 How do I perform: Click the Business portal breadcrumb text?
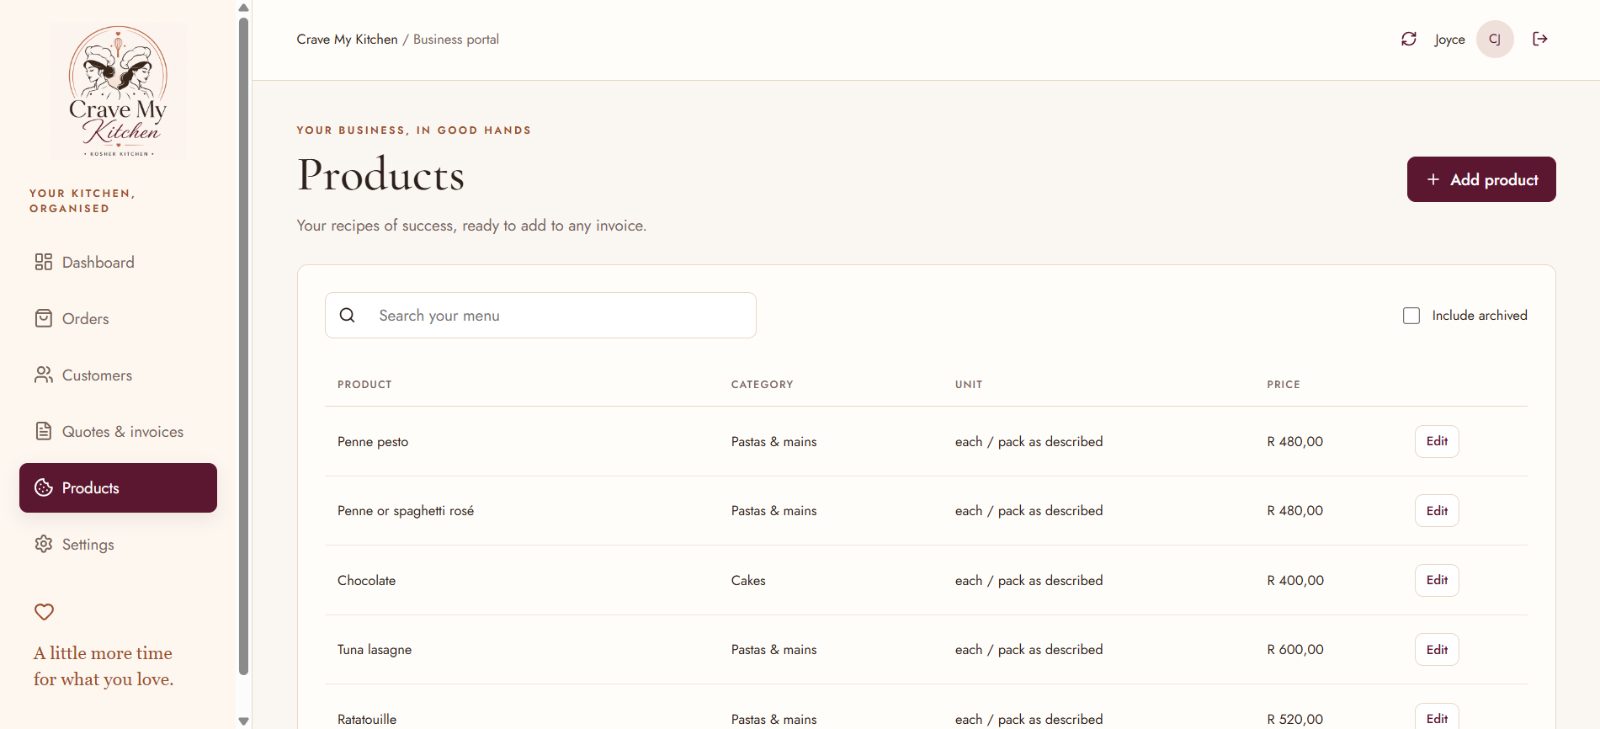[x=456, y=39]
